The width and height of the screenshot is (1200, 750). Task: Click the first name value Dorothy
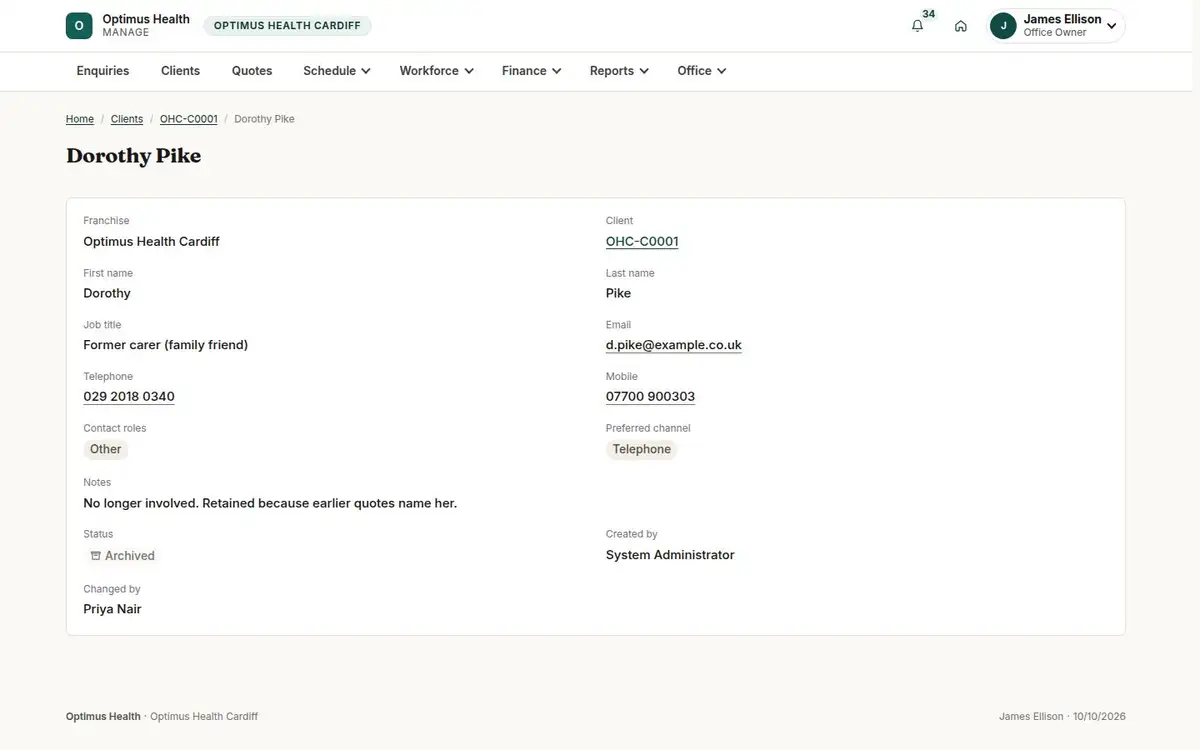click(x=107, y=294)
